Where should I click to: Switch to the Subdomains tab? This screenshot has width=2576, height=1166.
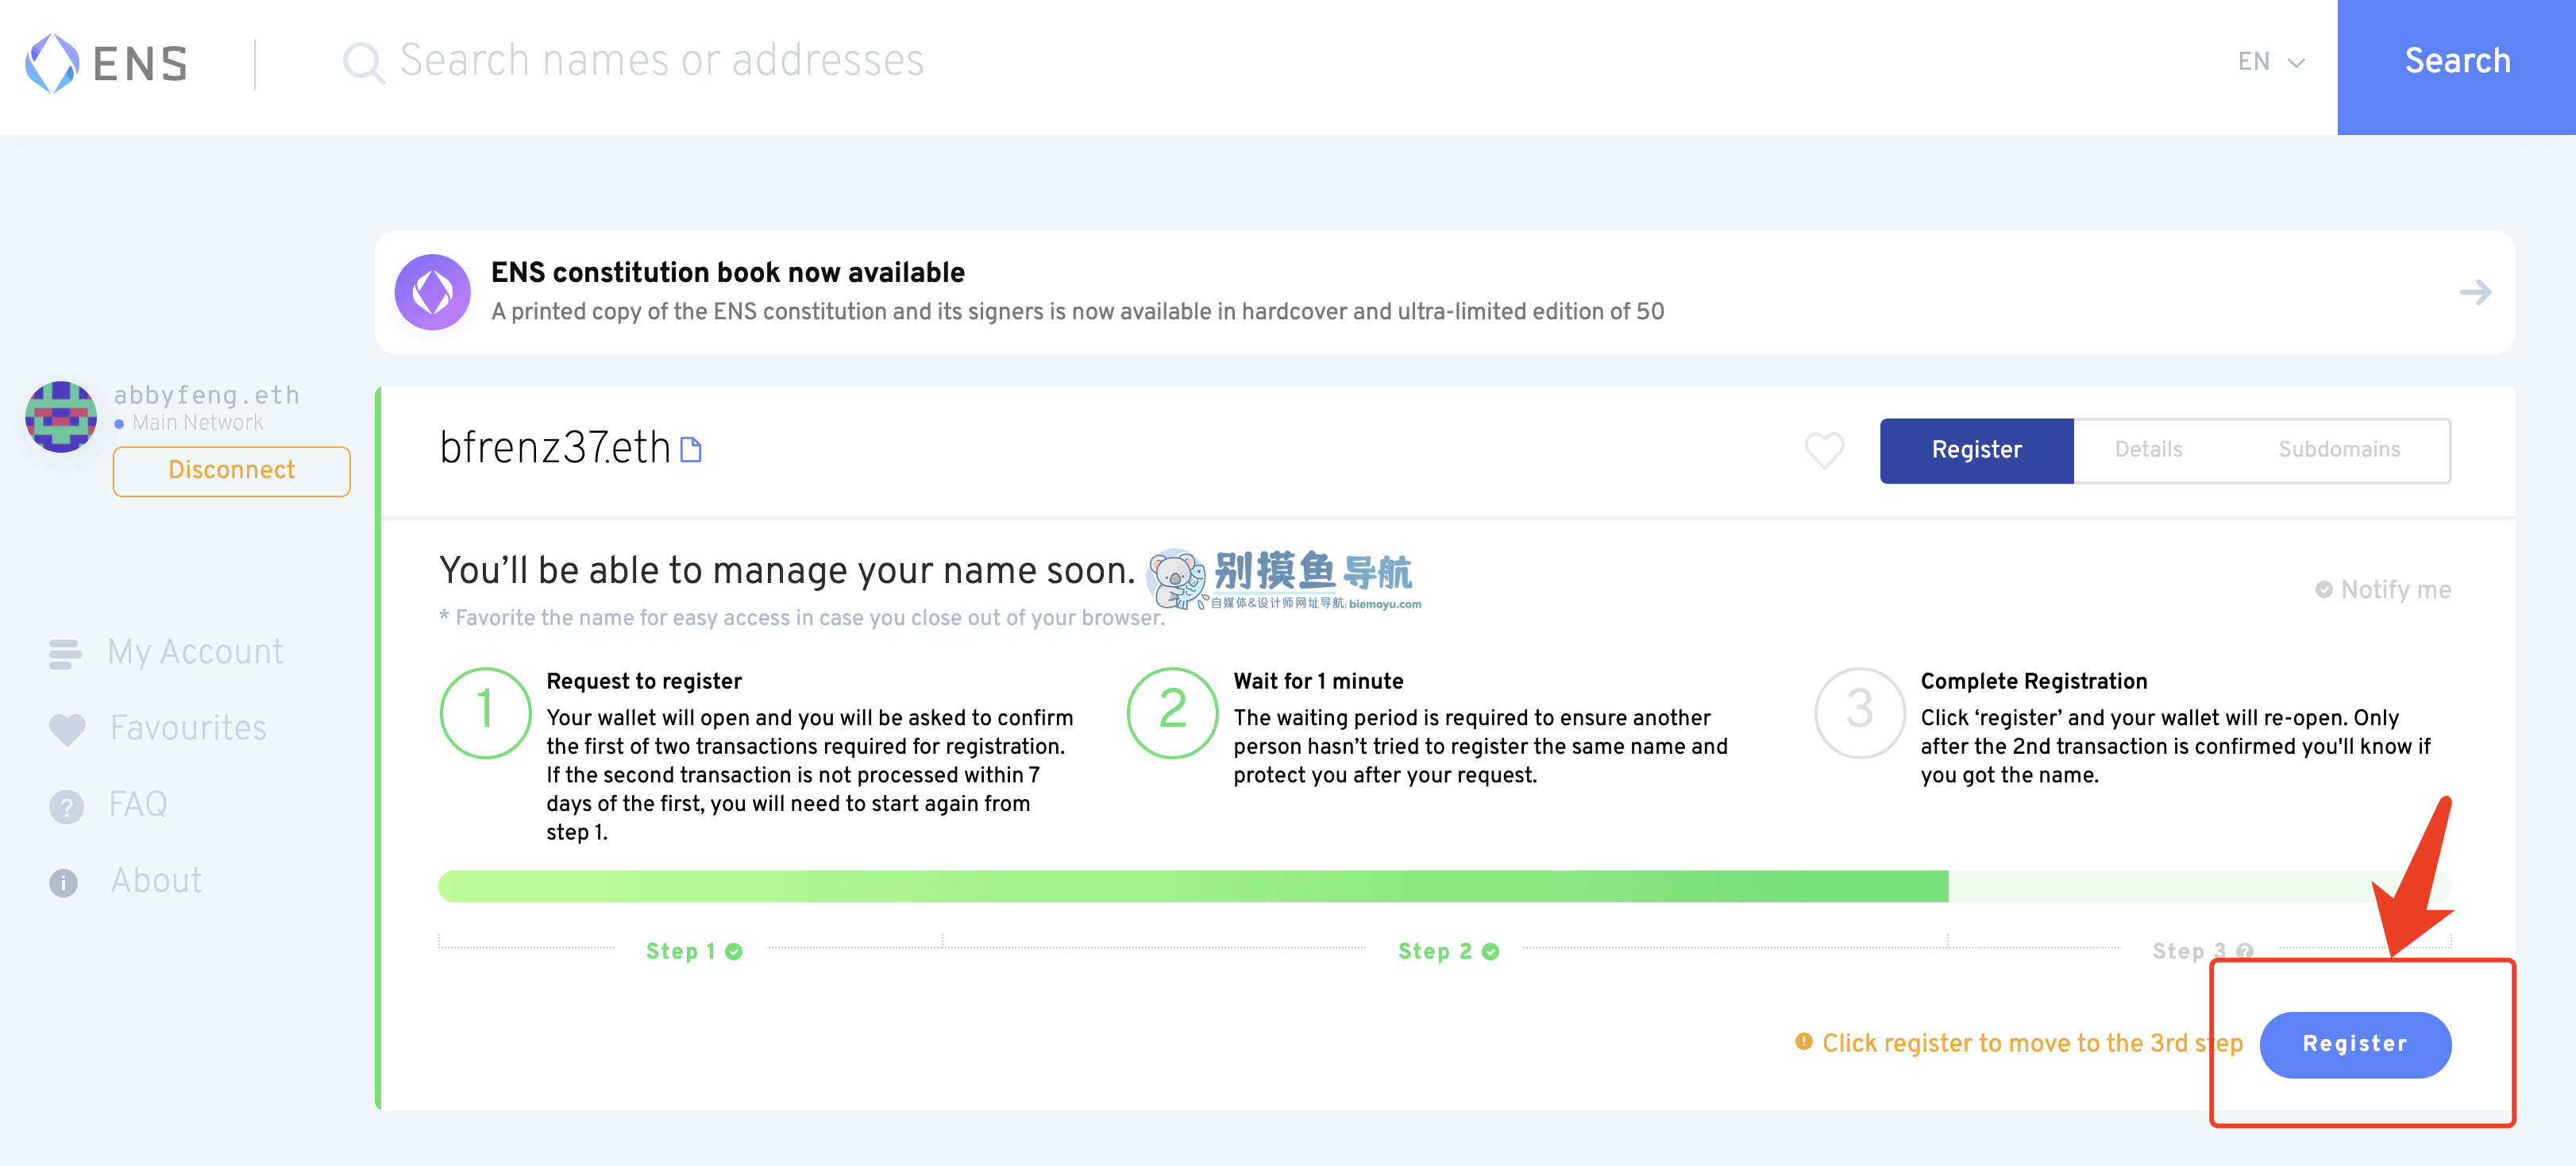(x=2339, y=450)
